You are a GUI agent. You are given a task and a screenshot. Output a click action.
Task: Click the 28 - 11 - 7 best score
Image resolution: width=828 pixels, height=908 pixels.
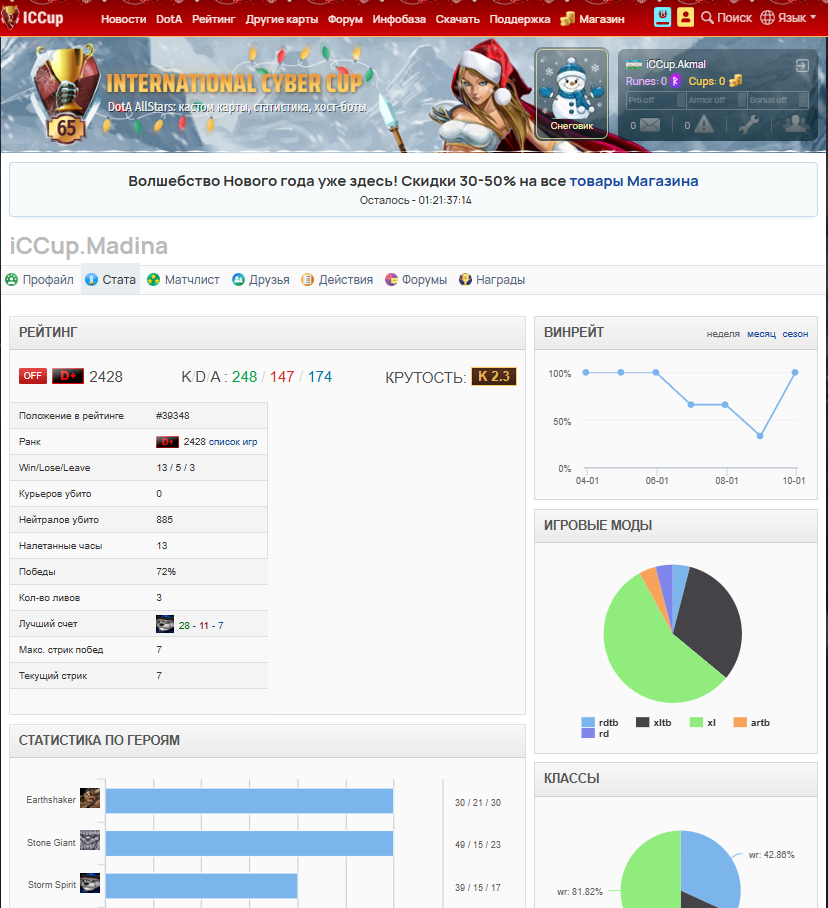pos(201,625)
